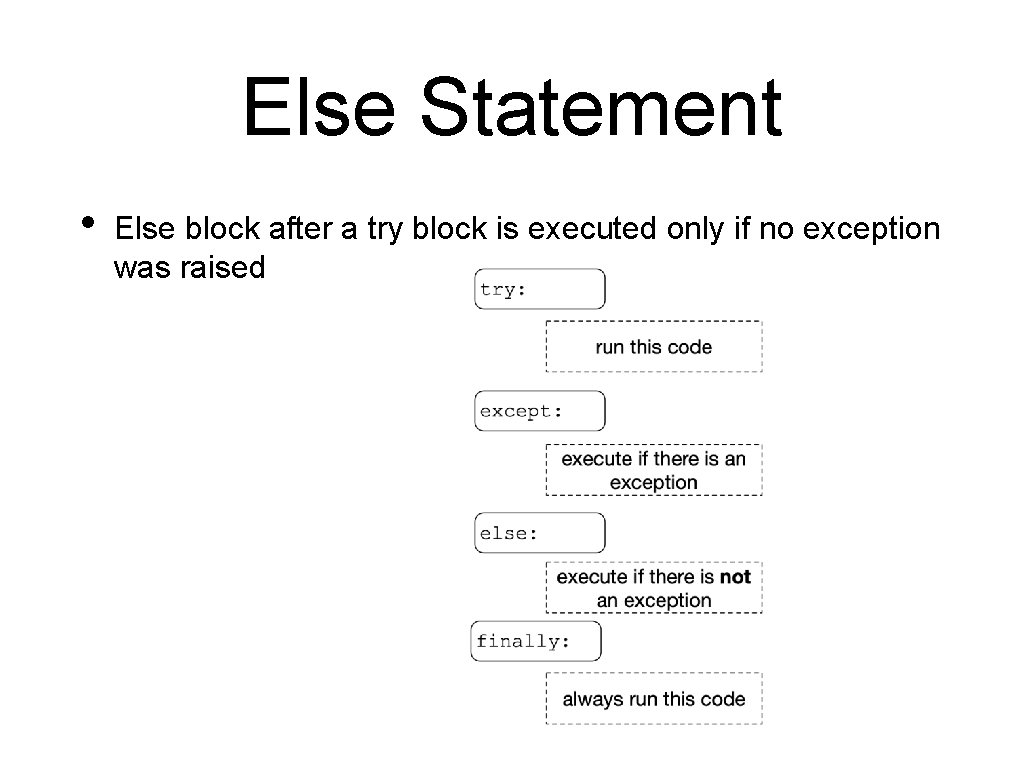Screen dimensions: 1024x768
Task: Click the words 'was raised' in bullet
Action: click(x=189, y=267)
